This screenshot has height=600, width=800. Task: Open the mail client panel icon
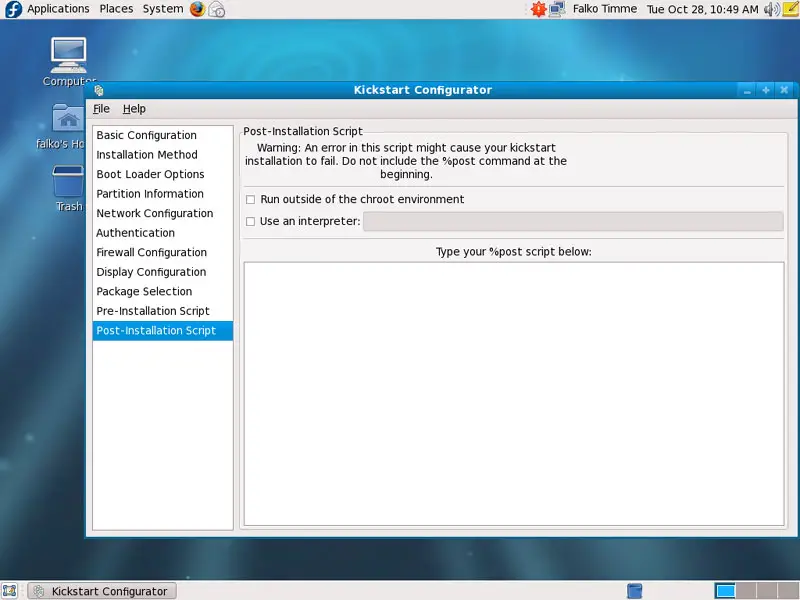point(217,9)
